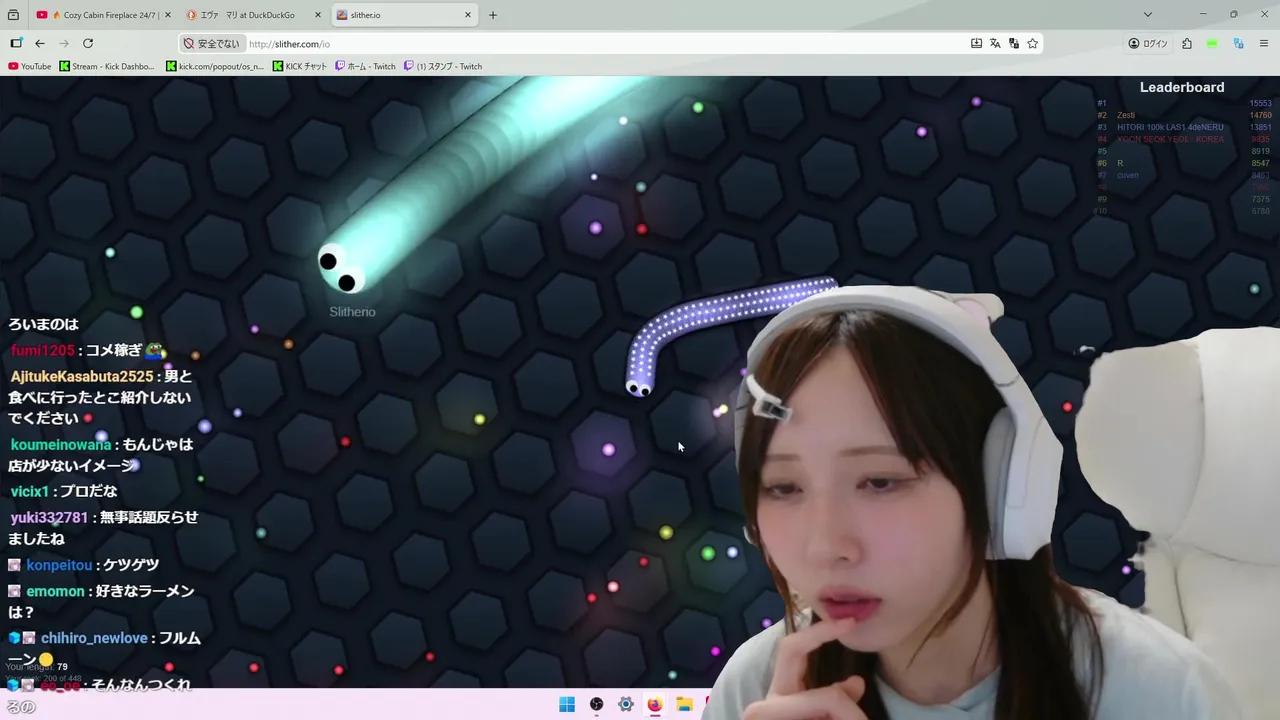Click the install page icon in address bar
The image size is (1280, 720).
976,43
